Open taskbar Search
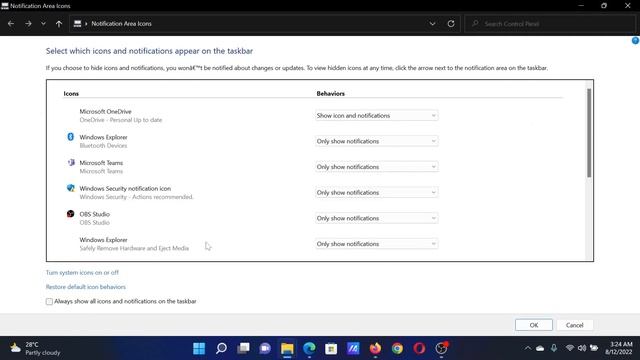This screenshot has height=360, width=640. click(221, 348)
